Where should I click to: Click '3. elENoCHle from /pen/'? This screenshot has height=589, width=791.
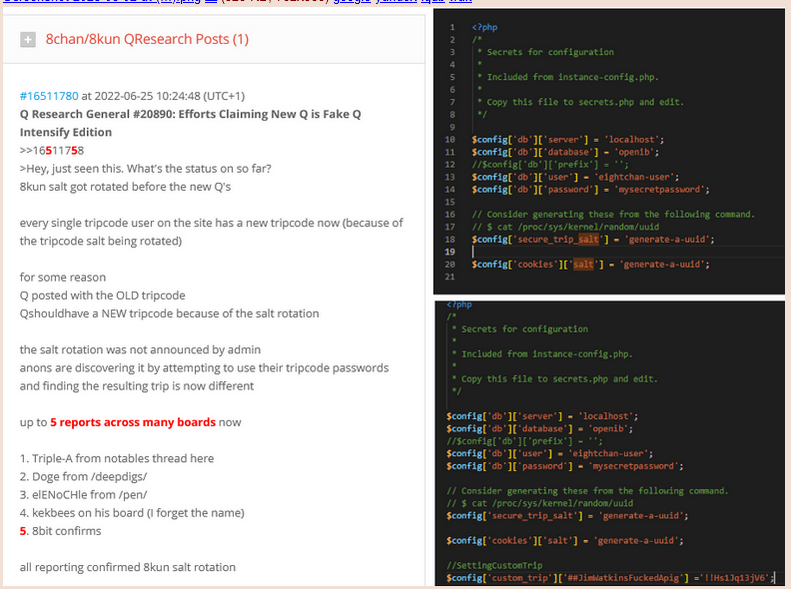click(83, 495)
